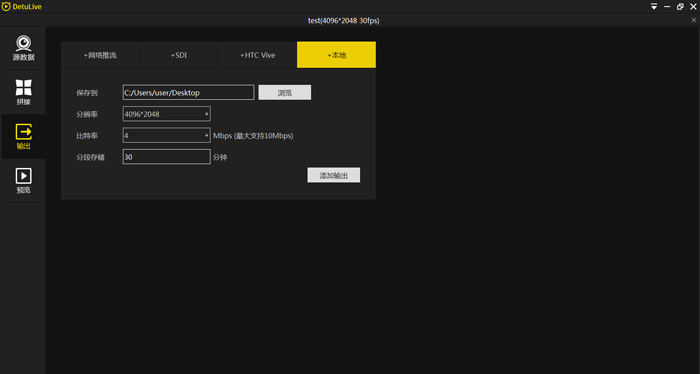Screen dimensions: 700x374
Task: Select the 输出 output sidebar icon
Action: point(23,136)
